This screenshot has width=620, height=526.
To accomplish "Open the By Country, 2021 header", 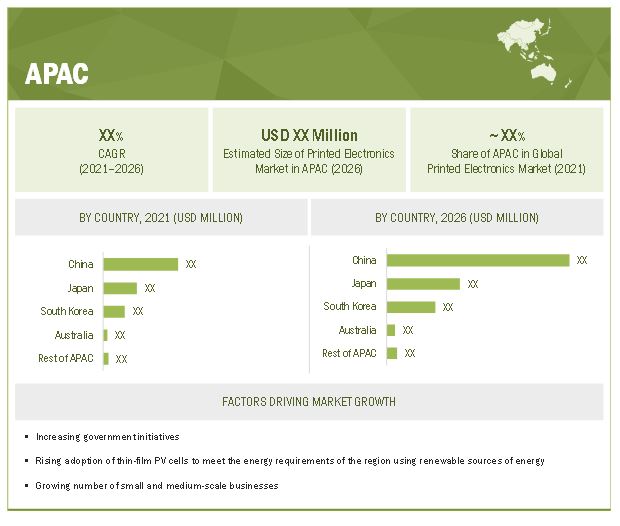I will coord(160,217).
